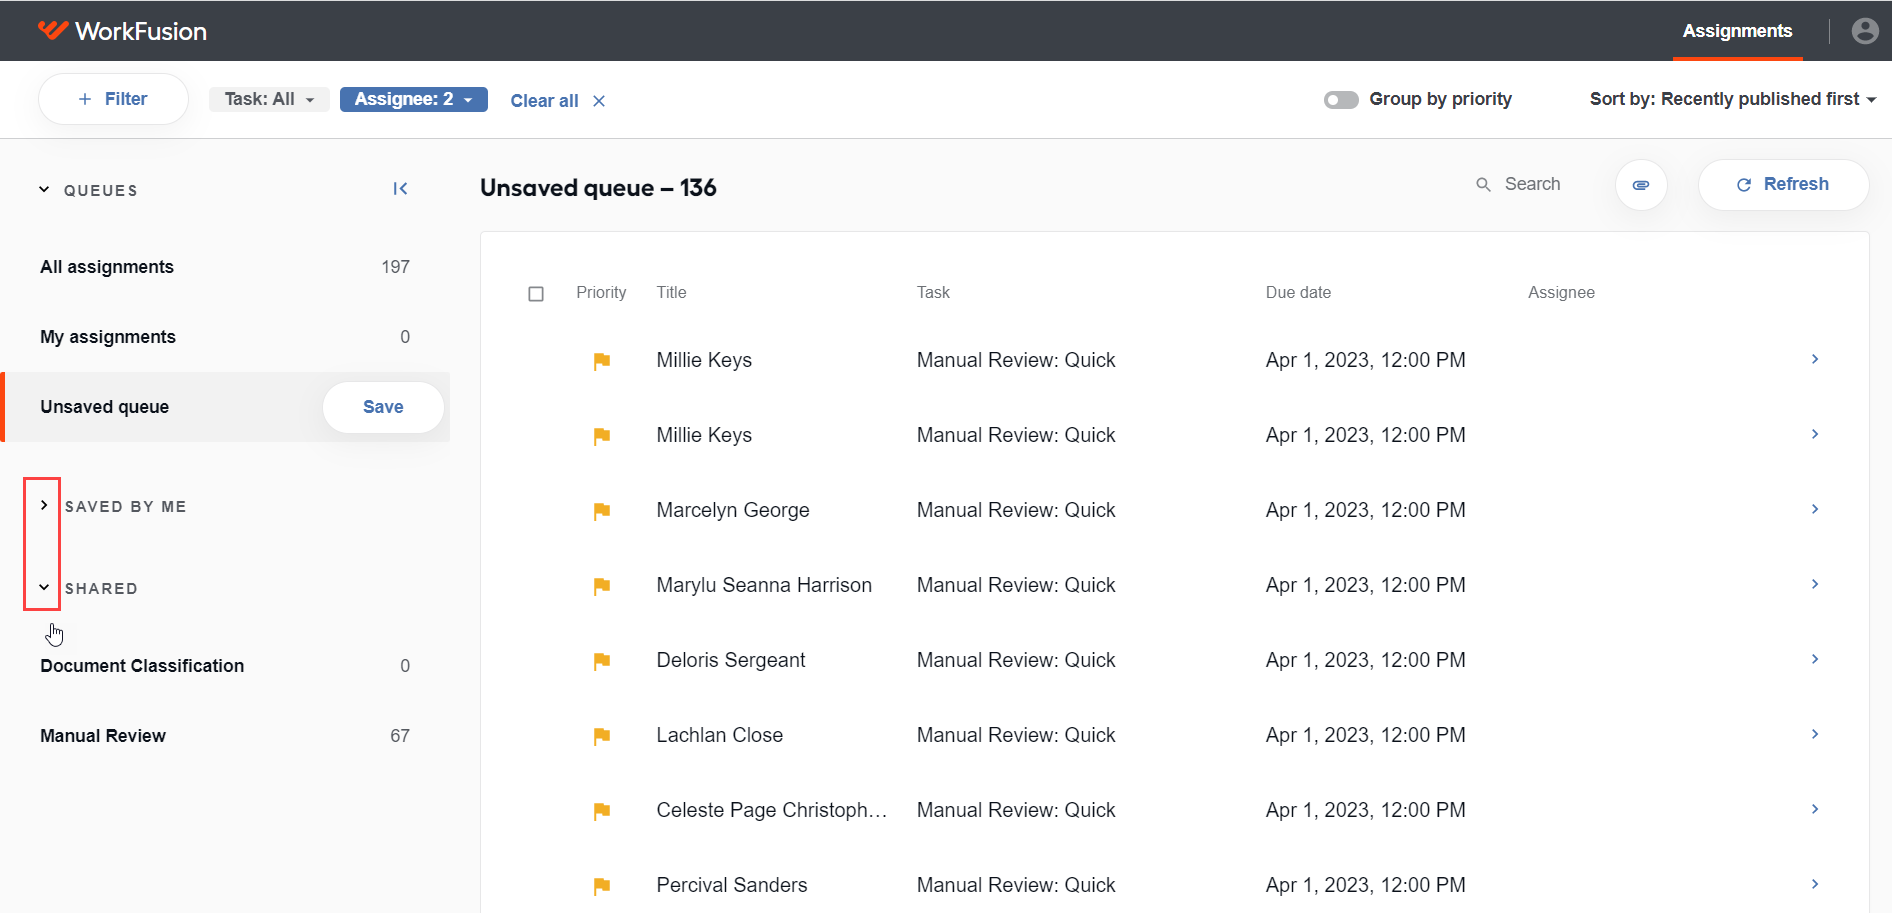This screenshot has height=913, width=1892.
Task: Click the Unsaved queue – 136 heading
Action: [x=598, y=188]
